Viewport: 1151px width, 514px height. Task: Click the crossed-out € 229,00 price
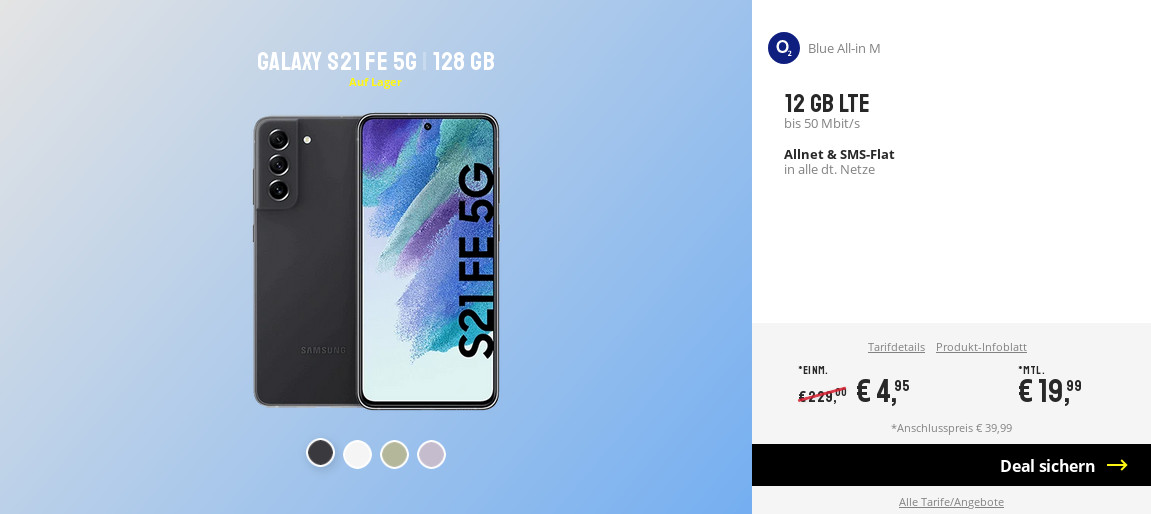tap(822, 394)
